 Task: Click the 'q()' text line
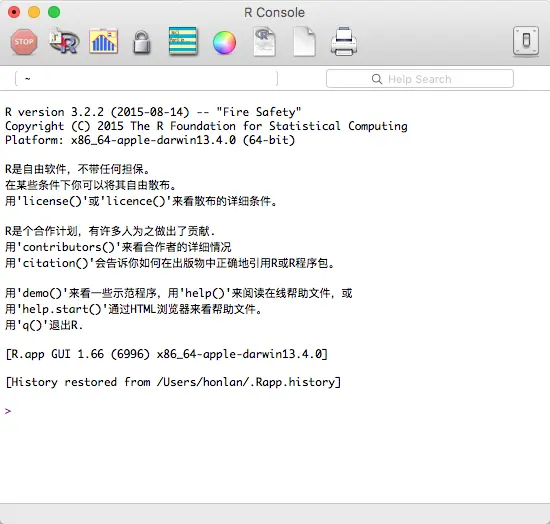tap(44, 325)
